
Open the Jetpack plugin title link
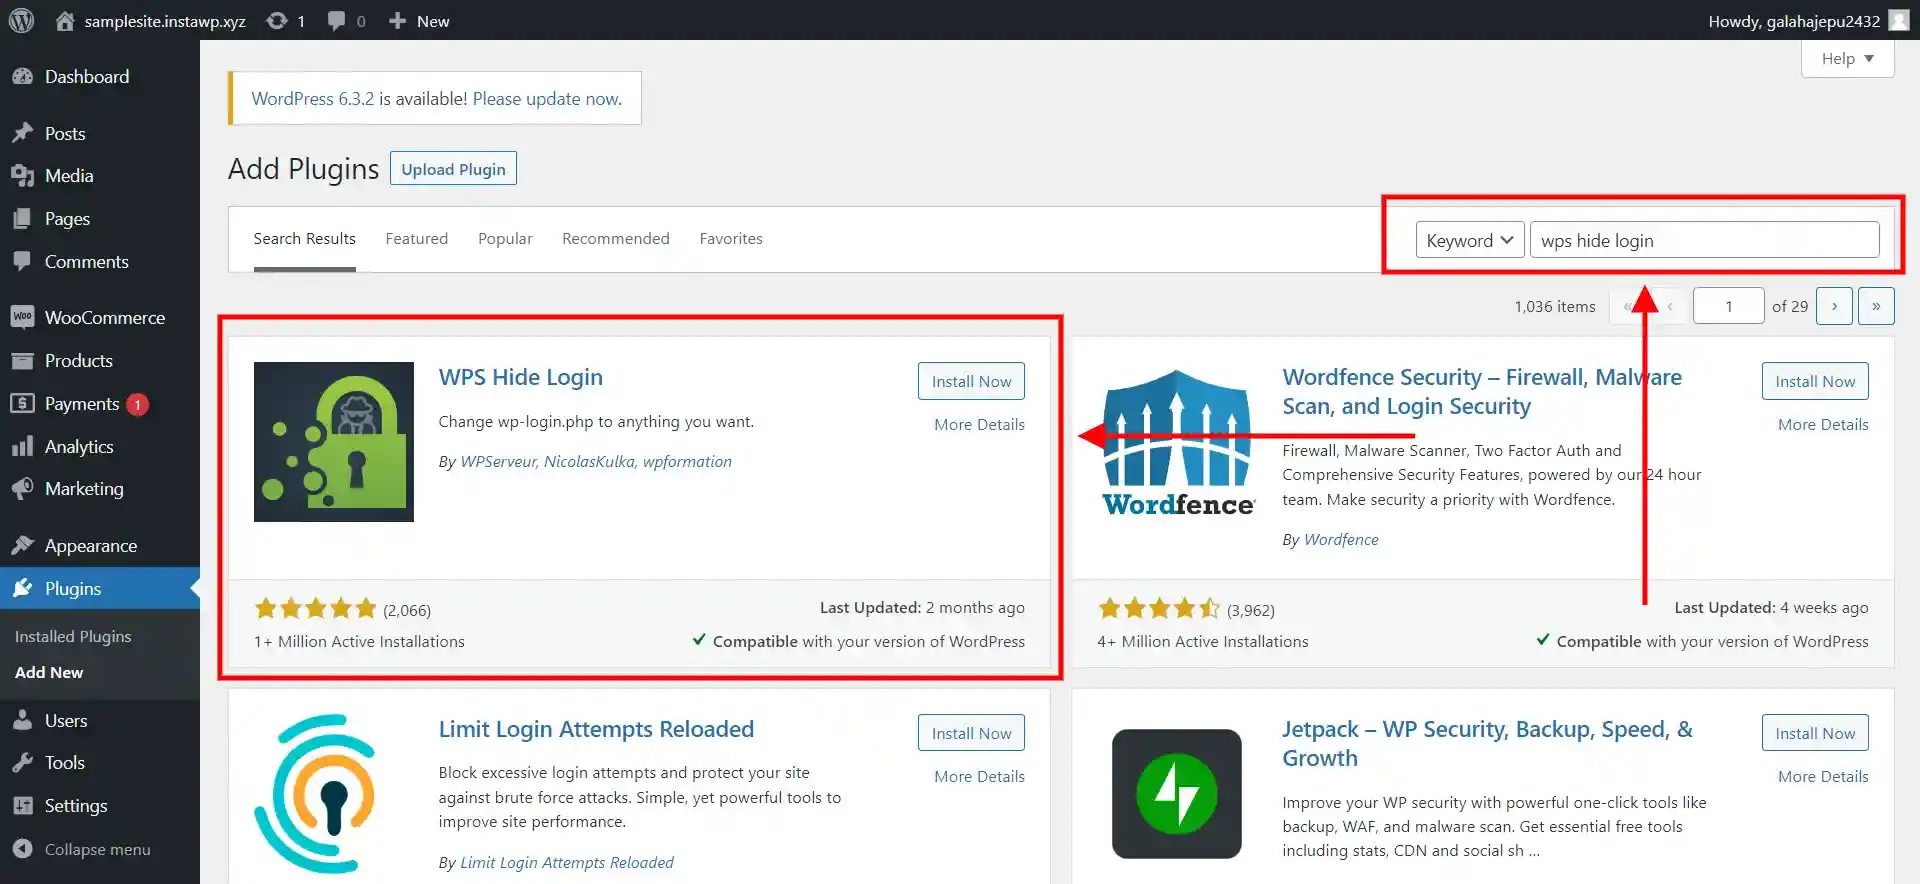click(x=1487, y=744)
